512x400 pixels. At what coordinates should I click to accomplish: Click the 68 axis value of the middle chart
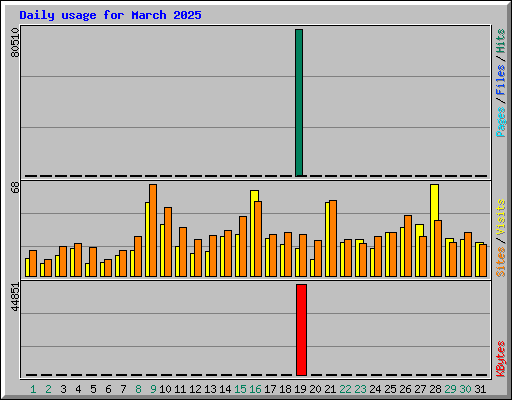coord(15,188)
